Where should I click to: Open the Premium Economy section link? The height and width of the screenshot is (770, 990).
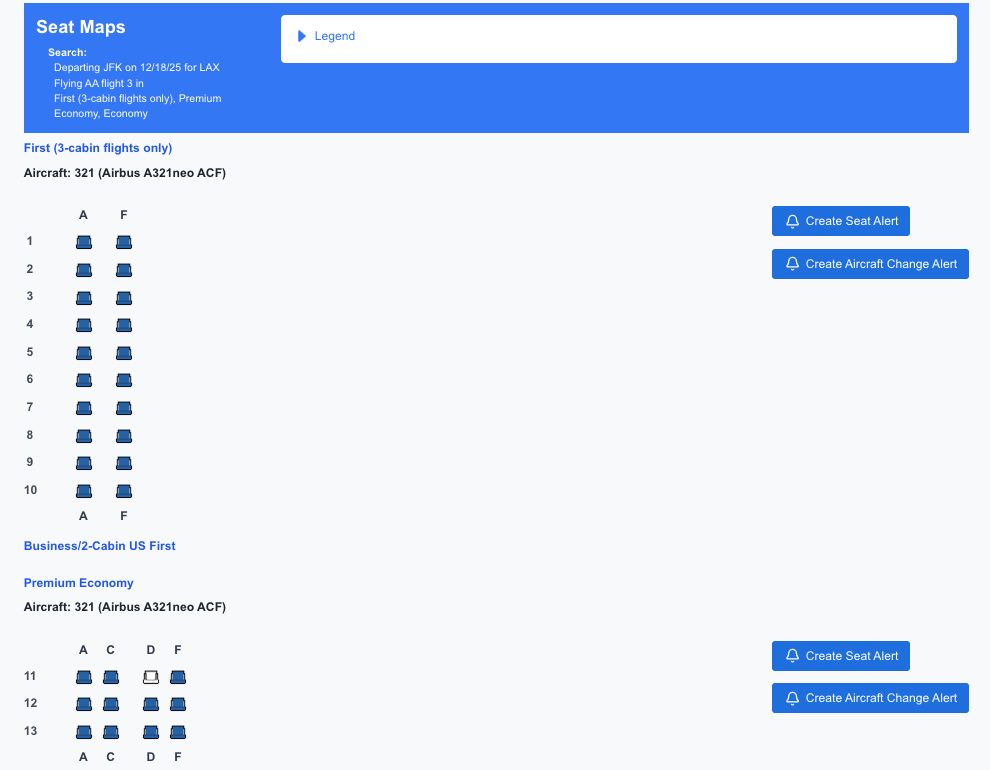[79, 583]
